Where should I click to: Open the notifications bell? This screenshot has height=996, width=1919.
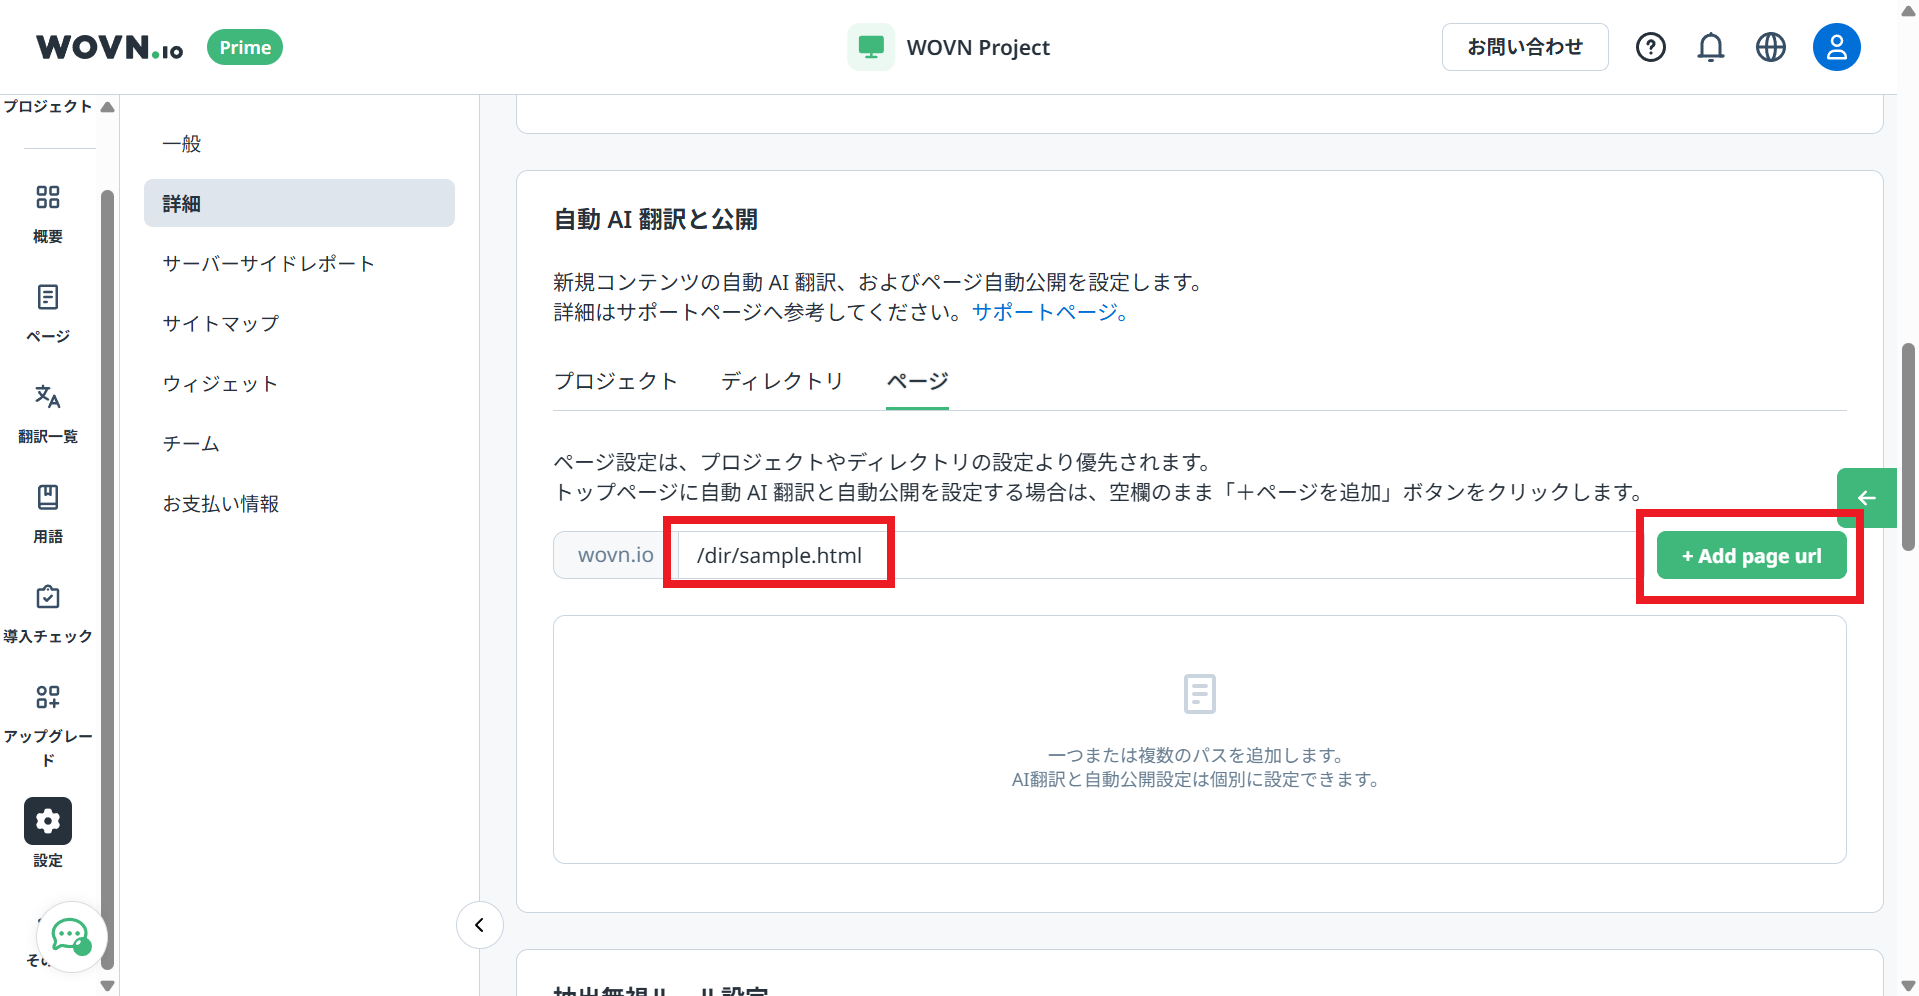1710,46
